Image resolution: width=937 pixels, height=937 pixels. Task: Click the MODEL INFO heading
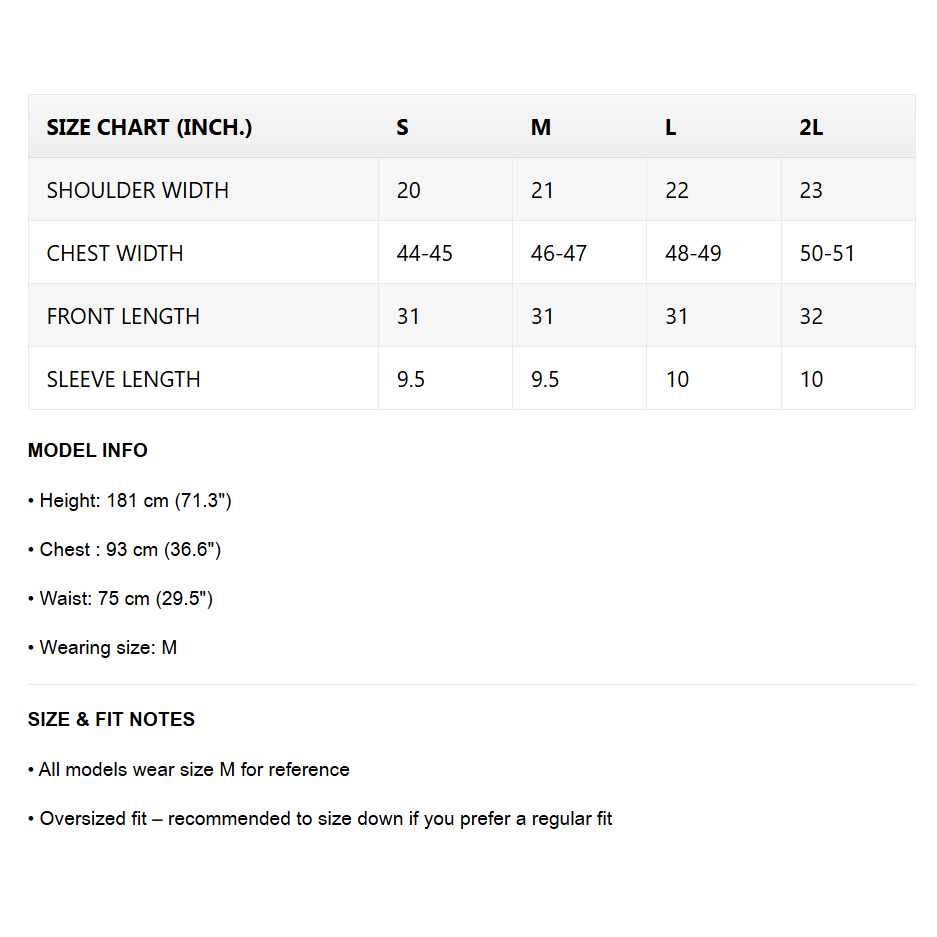[88, 450]
